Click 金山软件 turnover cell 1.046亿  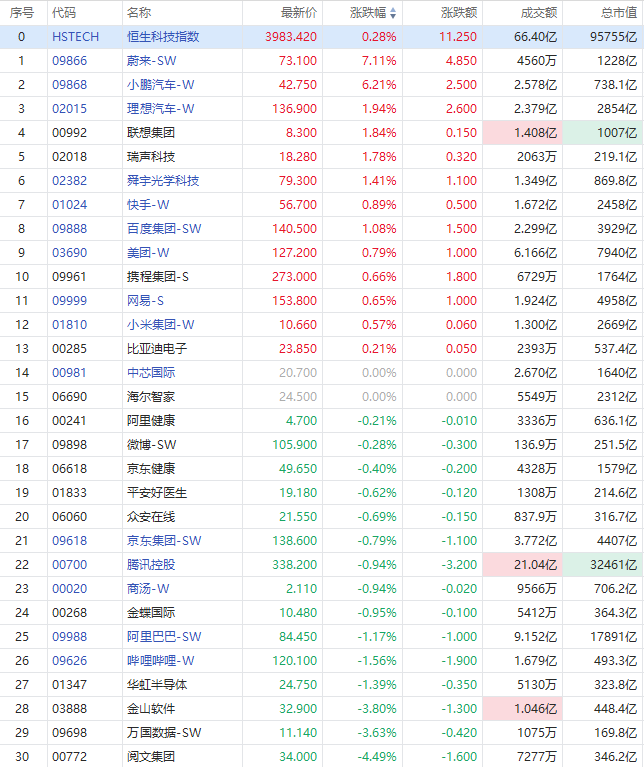click(x=523, y=708)
